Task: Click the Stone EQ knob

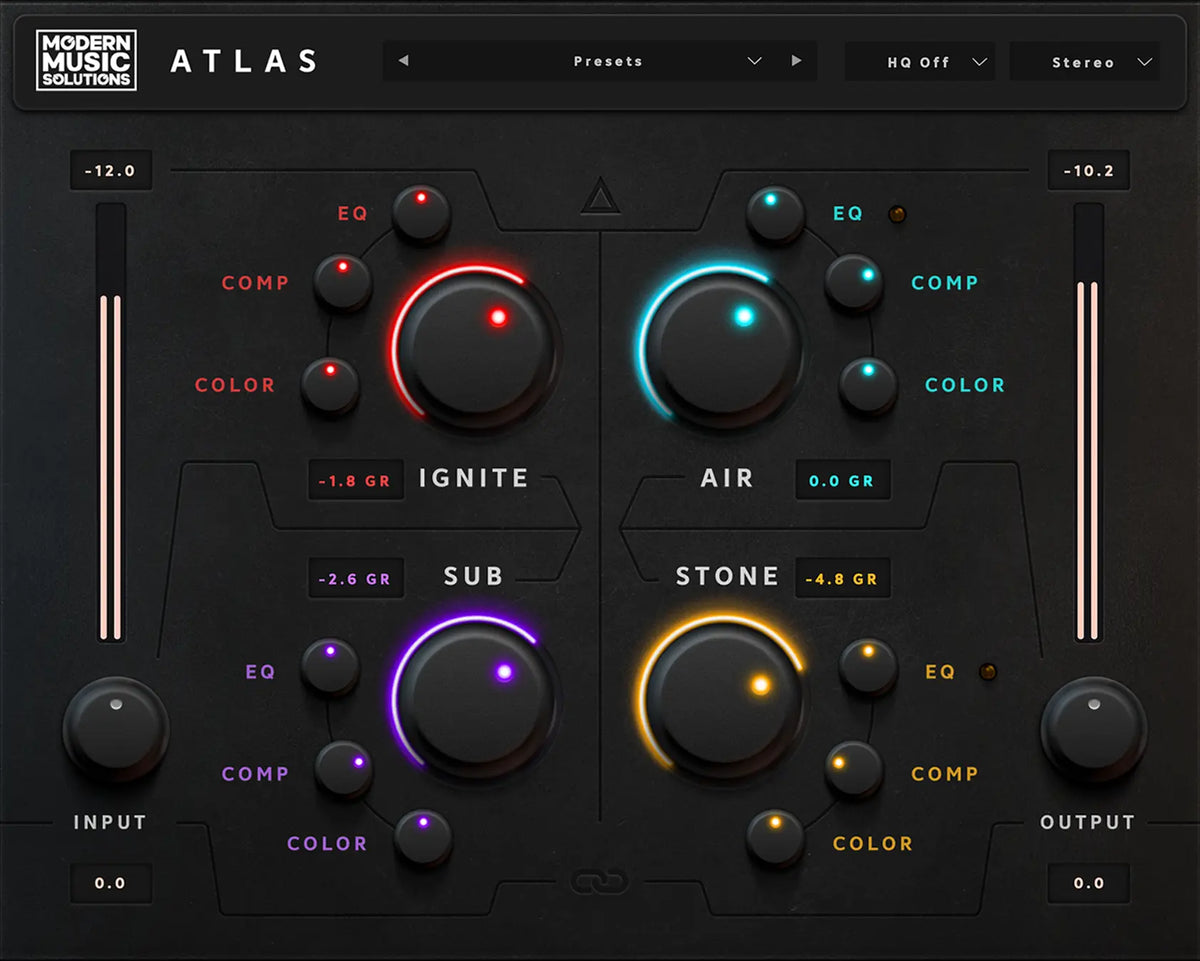Action: [x=868, y=668]
